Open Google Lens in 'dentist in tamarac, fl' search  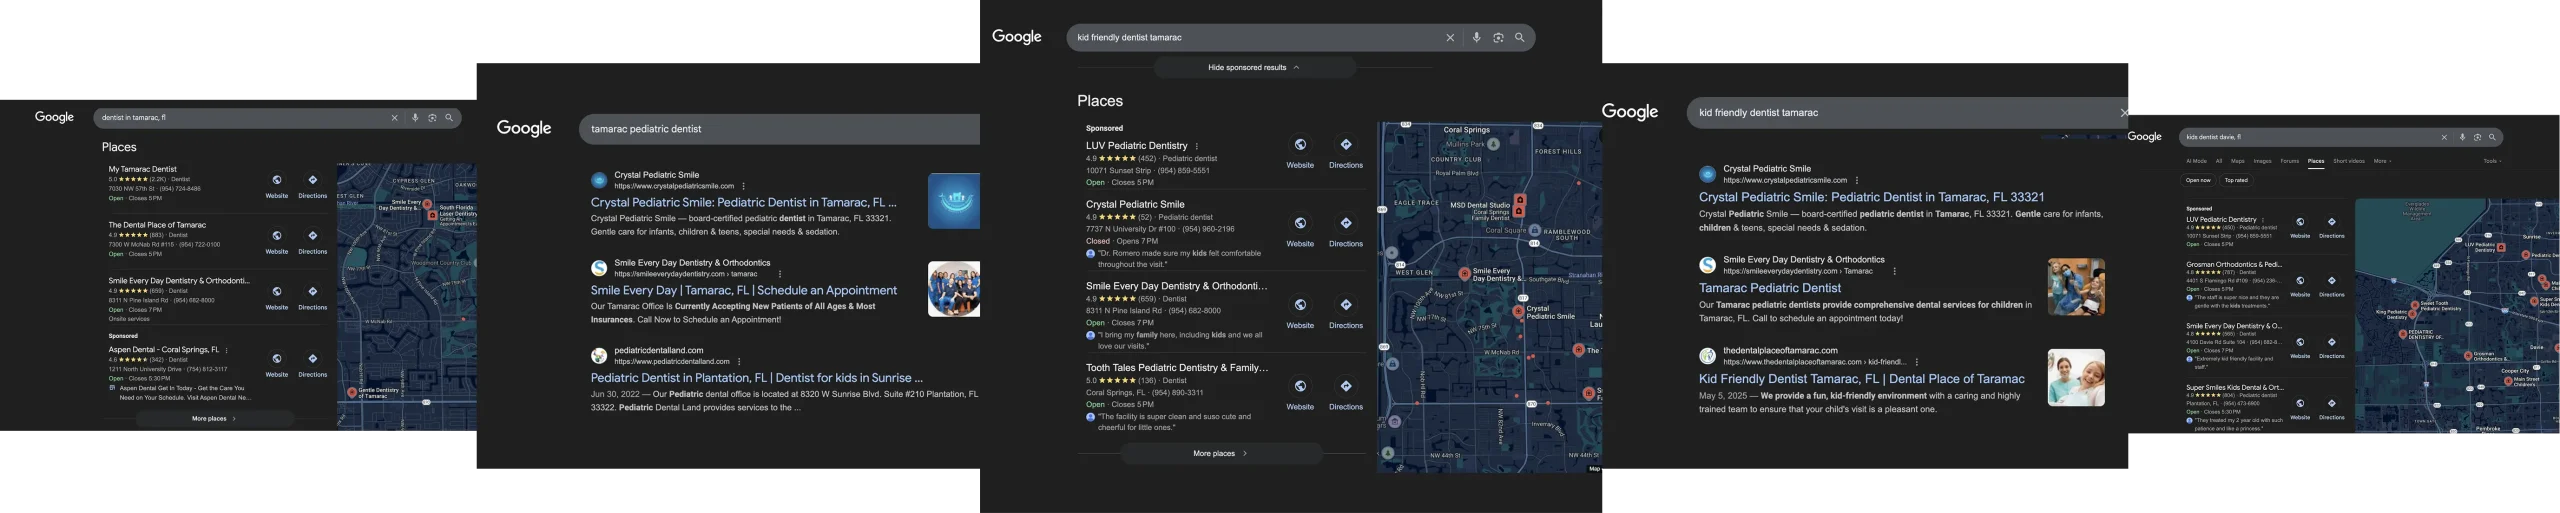tap(432, 118)
